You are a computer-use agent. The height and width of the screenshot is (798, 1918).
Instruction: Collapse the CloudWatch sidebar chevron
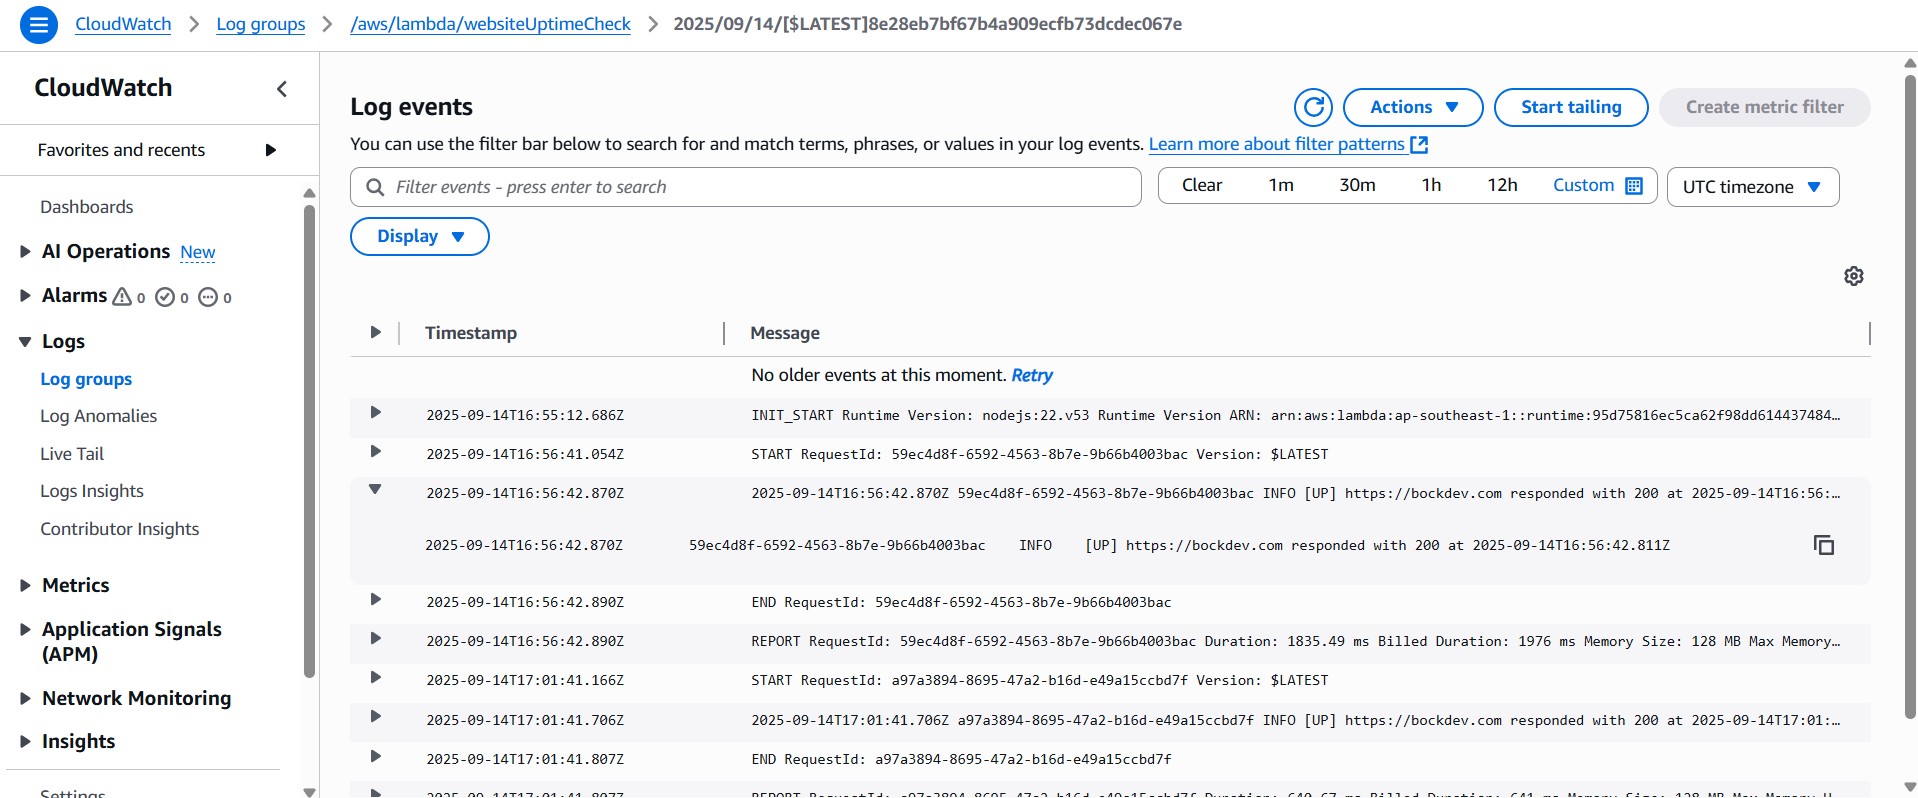pos(282,89)
